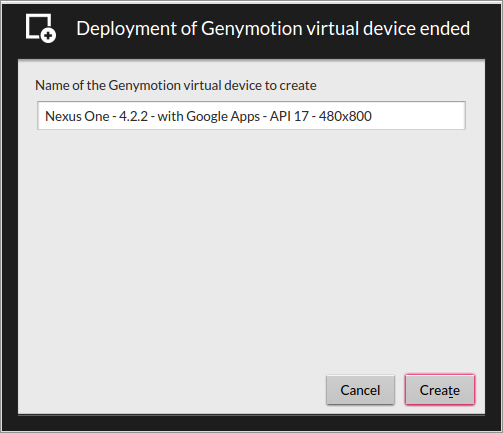
Task: Click the new virtual device icon
Action: (41, 28)
